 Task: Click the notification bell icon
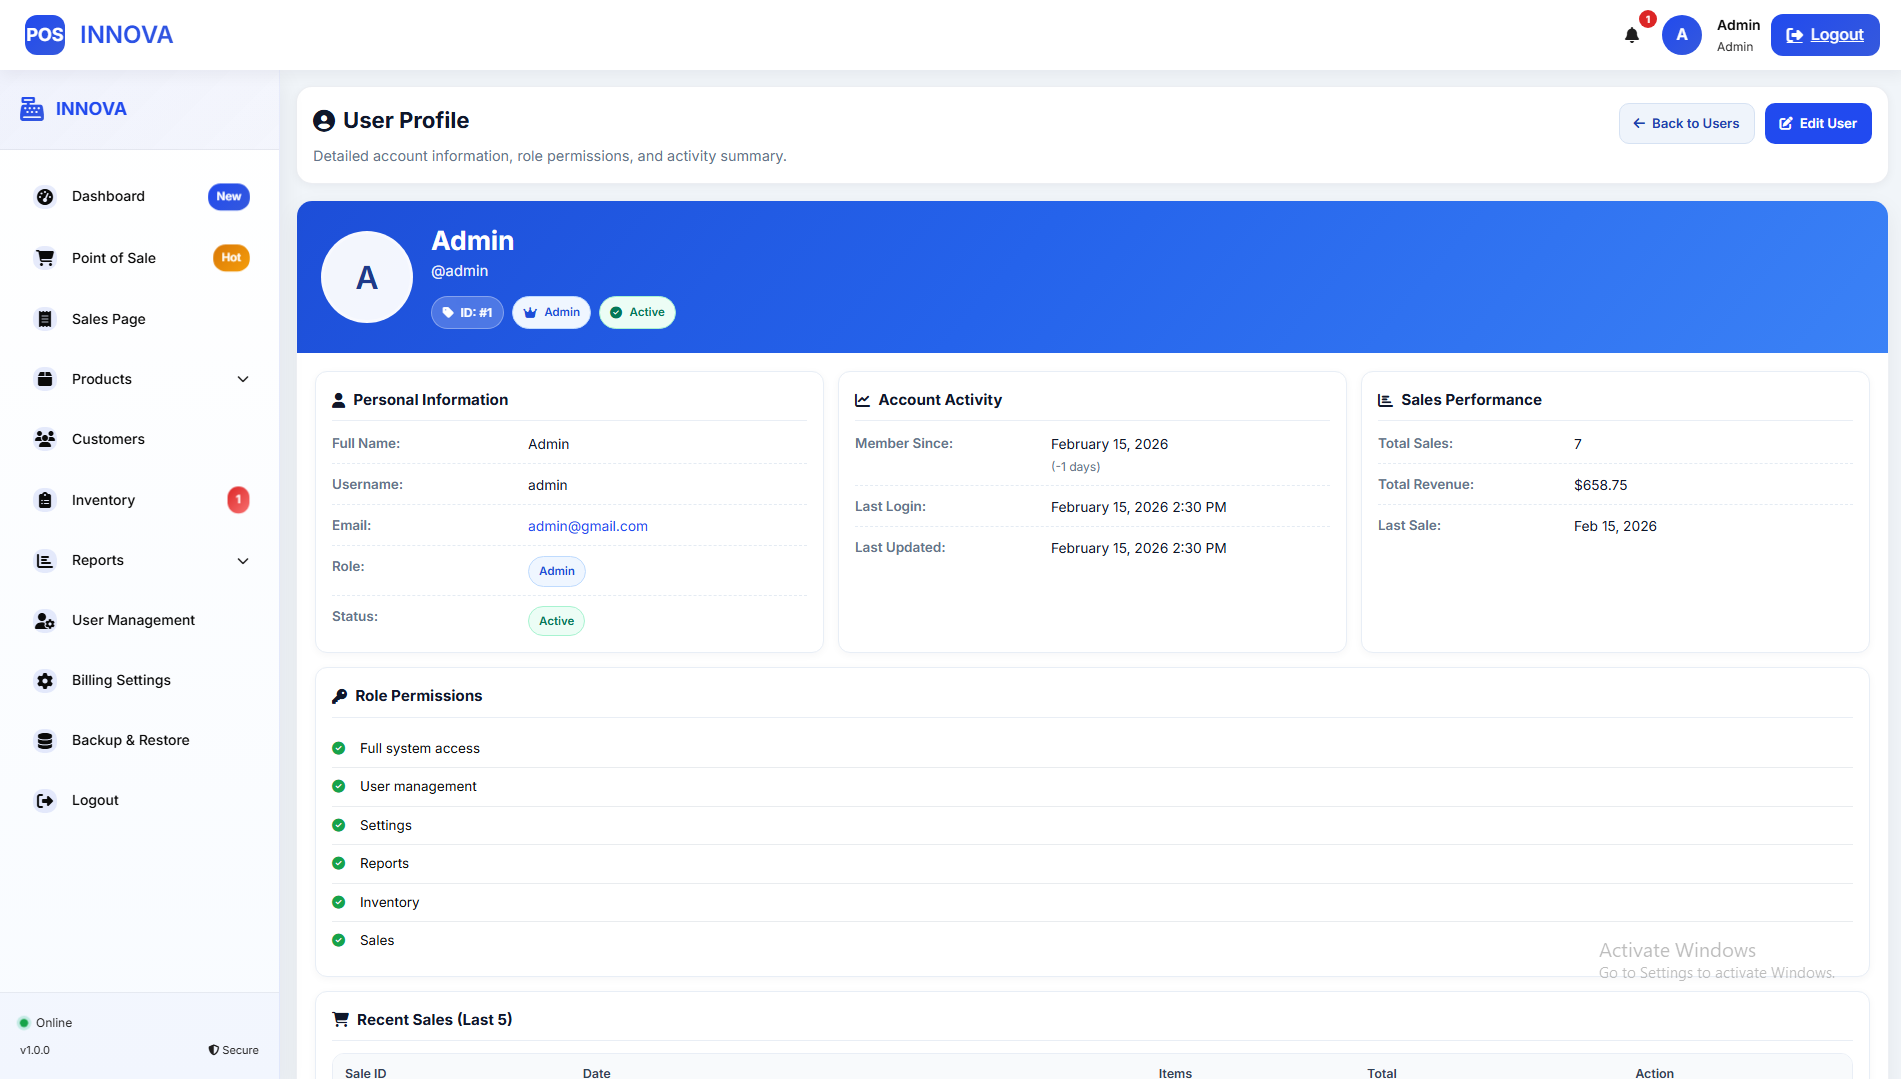click(x=1631, y=36)
